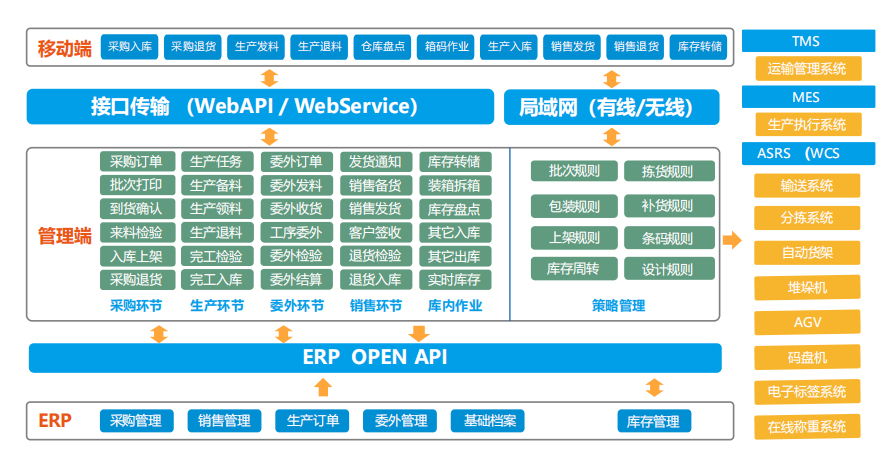
Task: Click the 库存周转 strategy box
Action: pos(574,268)
